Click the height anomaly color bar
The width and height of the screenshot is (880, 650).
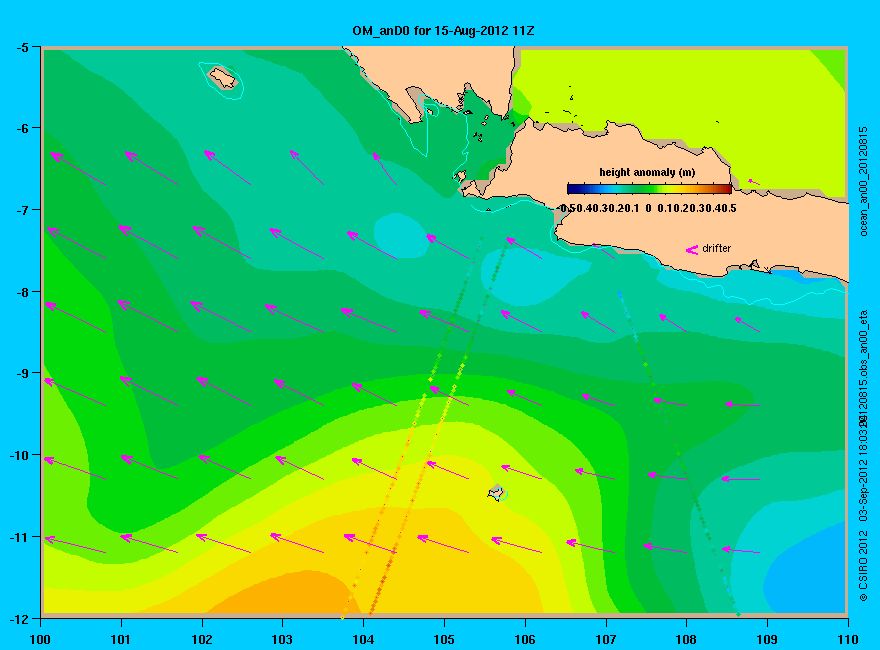[x=649, y=189]
